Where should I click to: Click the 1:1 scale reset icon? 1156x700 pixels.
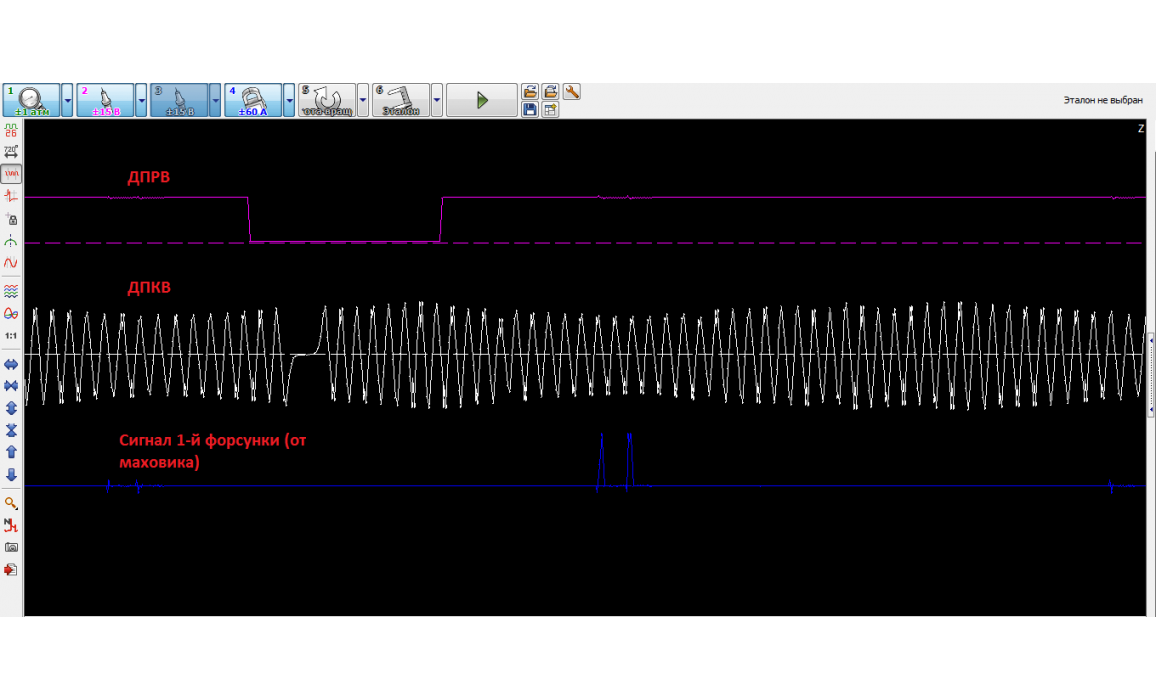[x=11, y=335]
